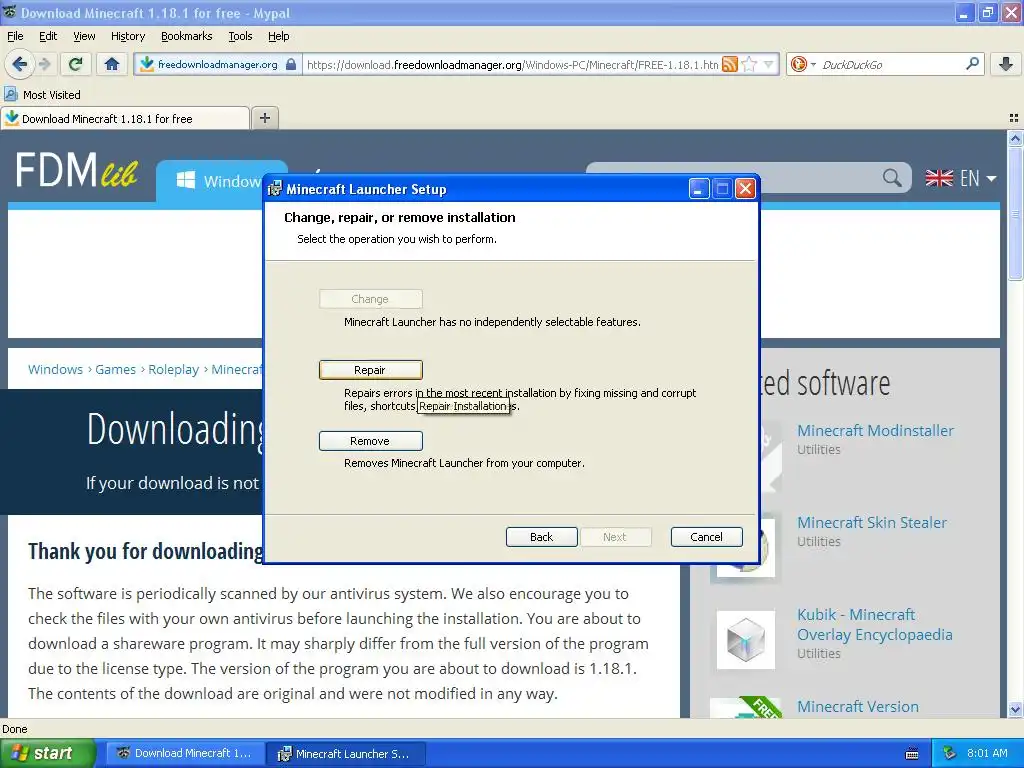The image size is (1024, 768).
Task: Click the Start button
Action: coord(48,753)
